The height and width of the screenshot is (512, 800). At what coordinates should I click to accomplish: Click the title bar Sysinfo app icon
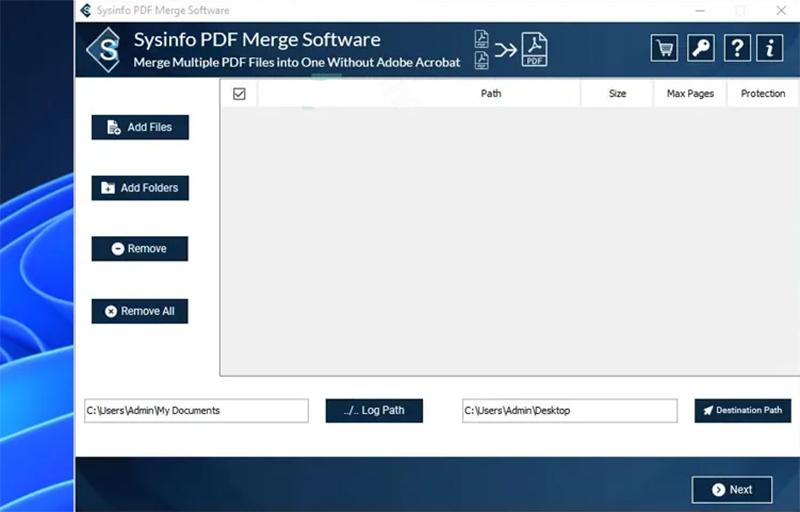point(86,10)
